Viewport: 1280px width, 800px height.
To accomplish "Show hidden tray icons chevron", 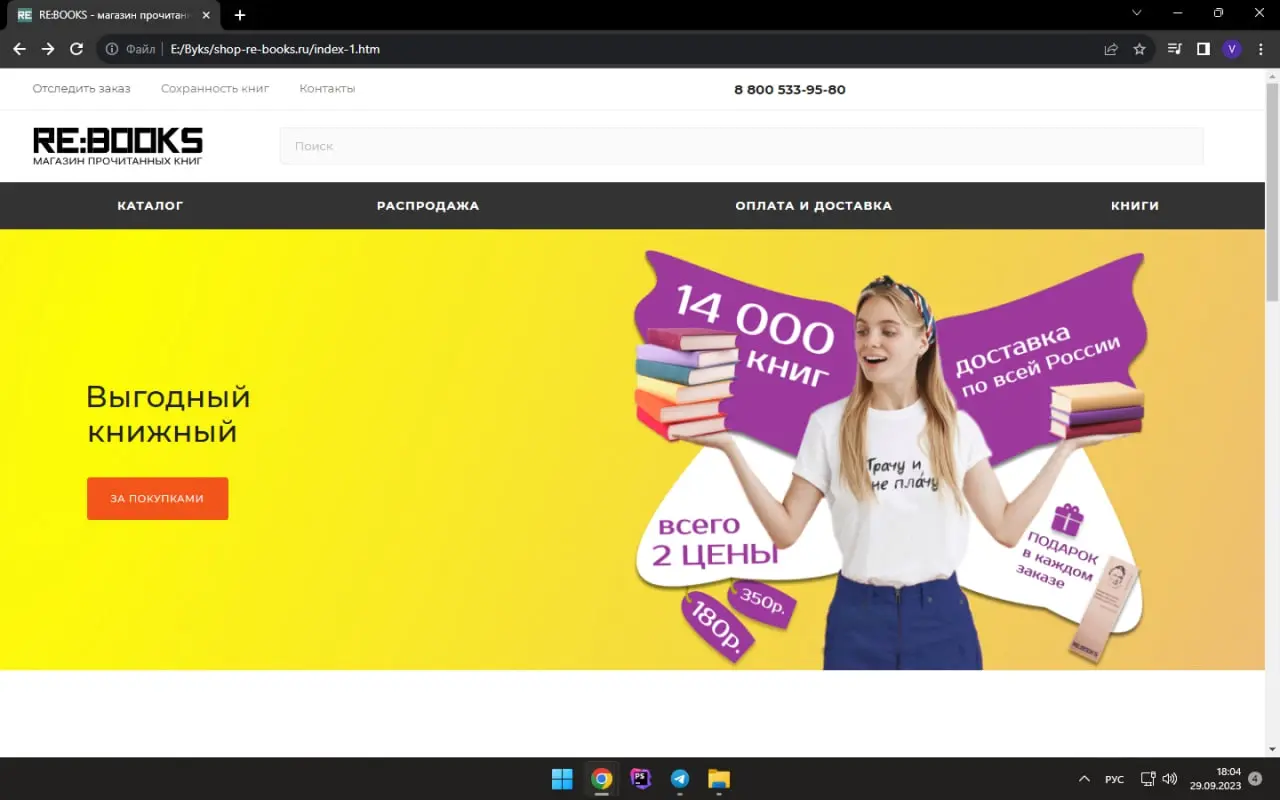I will point(1084,779).
